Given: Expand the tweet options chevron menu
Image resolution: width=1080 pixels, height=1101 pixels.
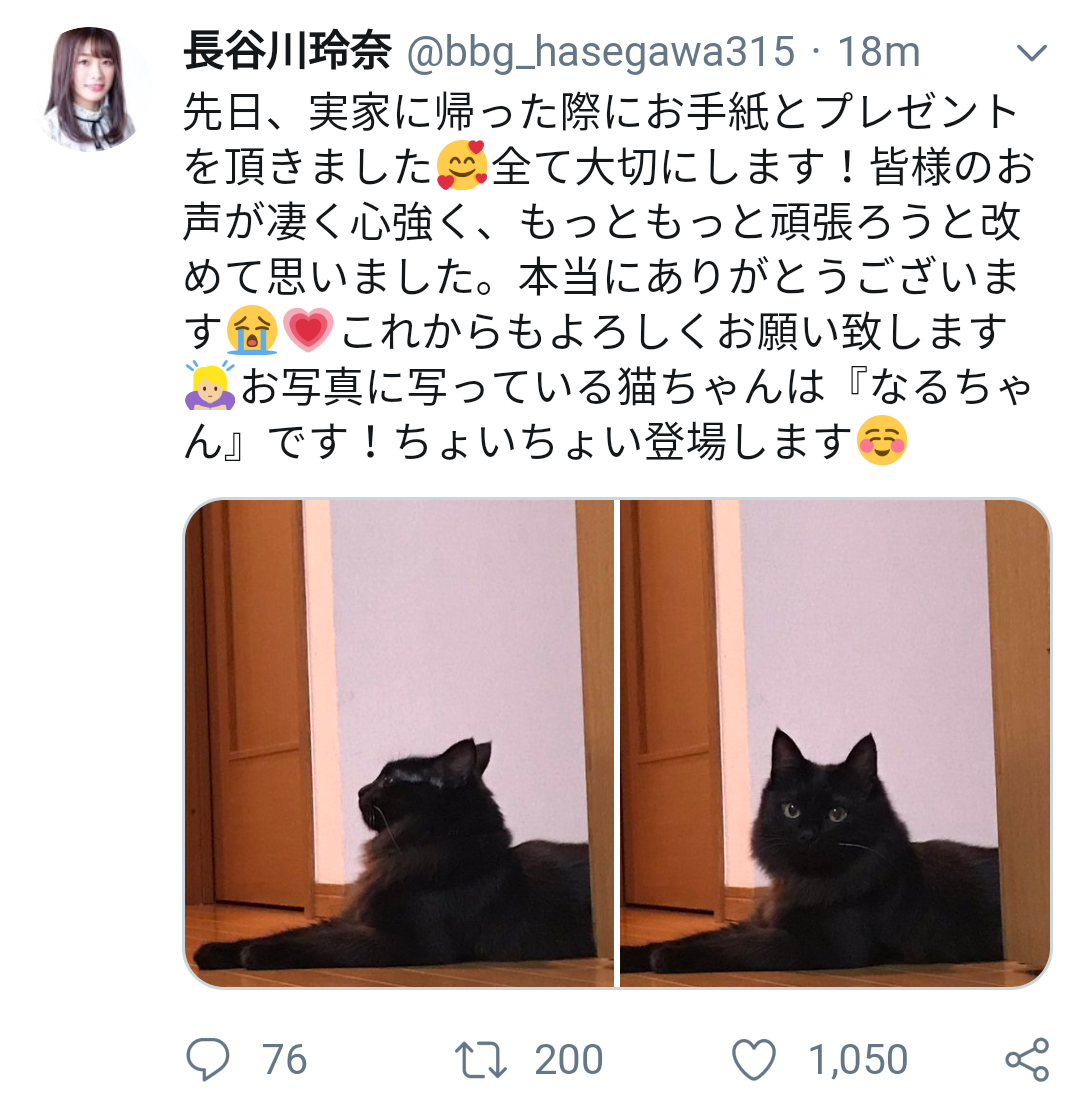Looking at the screenshot, I should click(1032, 53).
